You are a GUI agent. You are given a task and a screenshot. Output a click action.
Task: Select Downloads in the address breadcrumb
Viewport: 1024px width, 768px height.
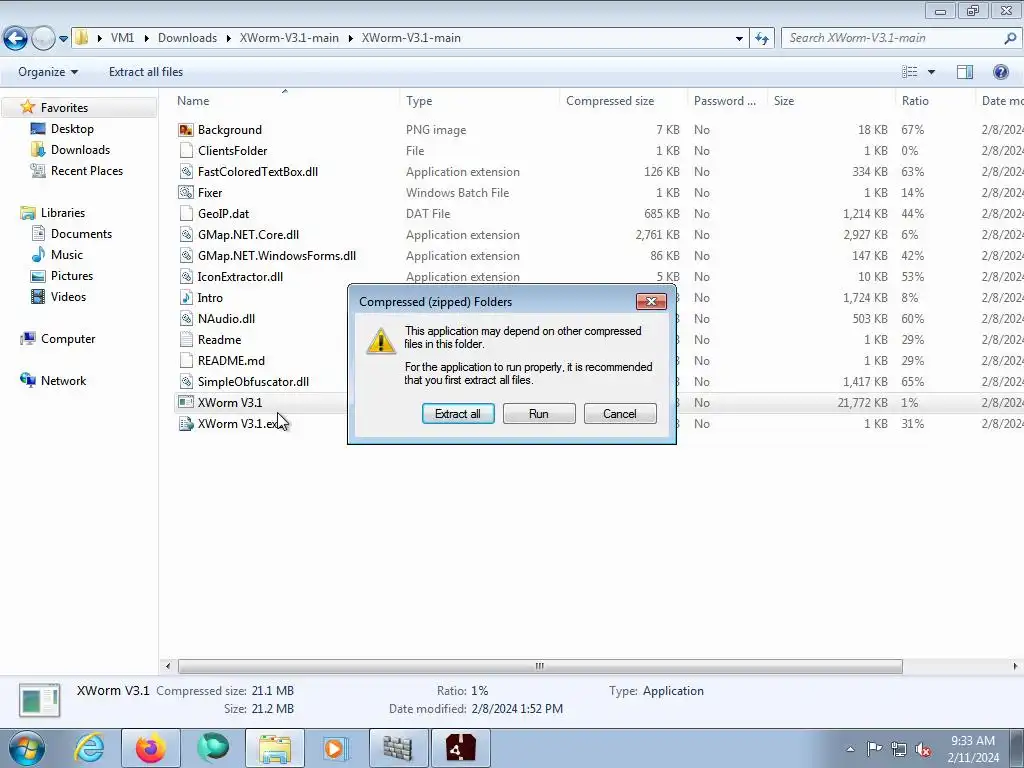[x=187, y=38]
